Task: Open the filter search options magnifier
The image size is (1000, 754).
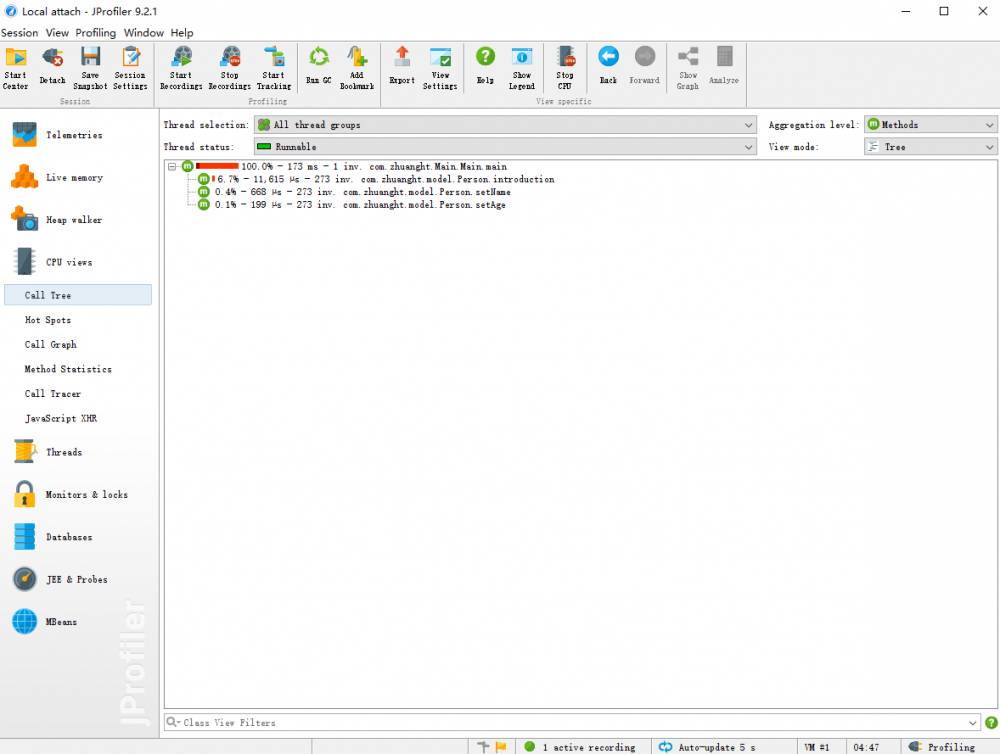Action: [172, 722]
